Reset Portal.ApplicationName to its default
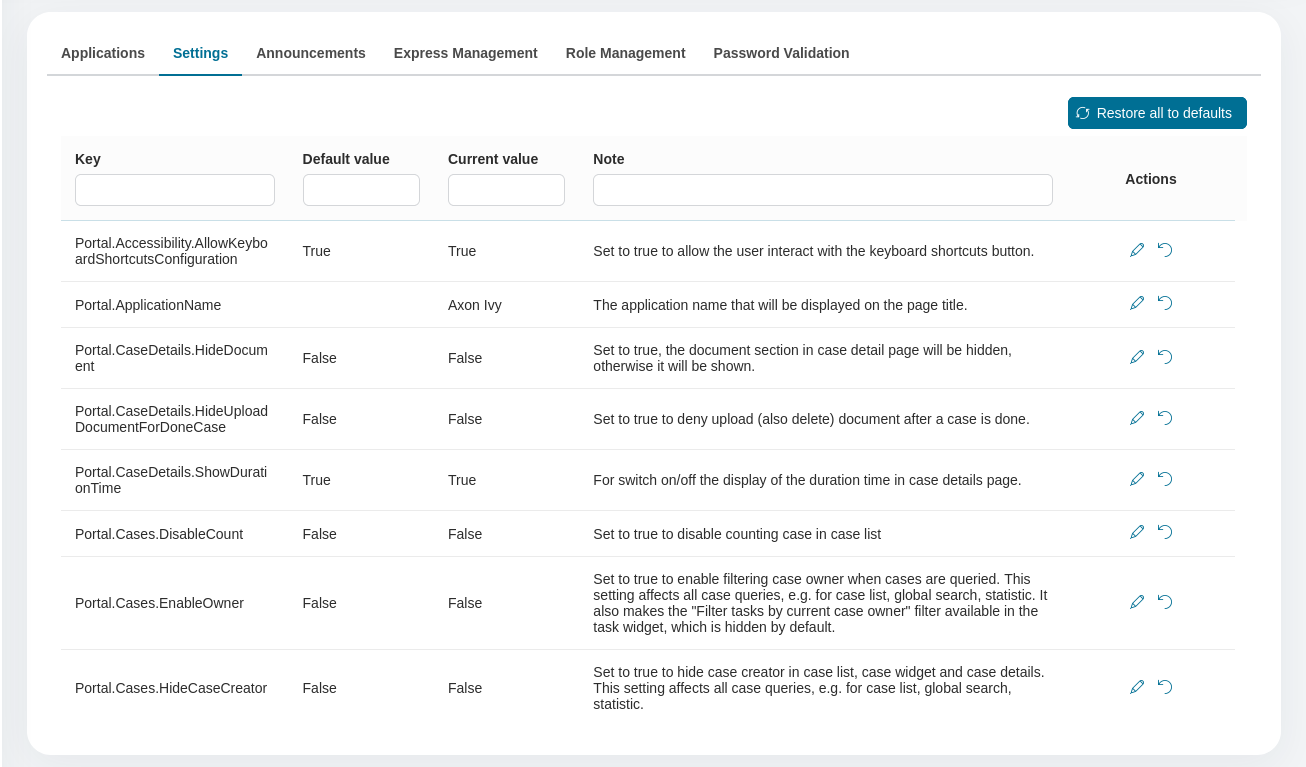This screenshot has width=1306, height=767. click(1165, 303)
